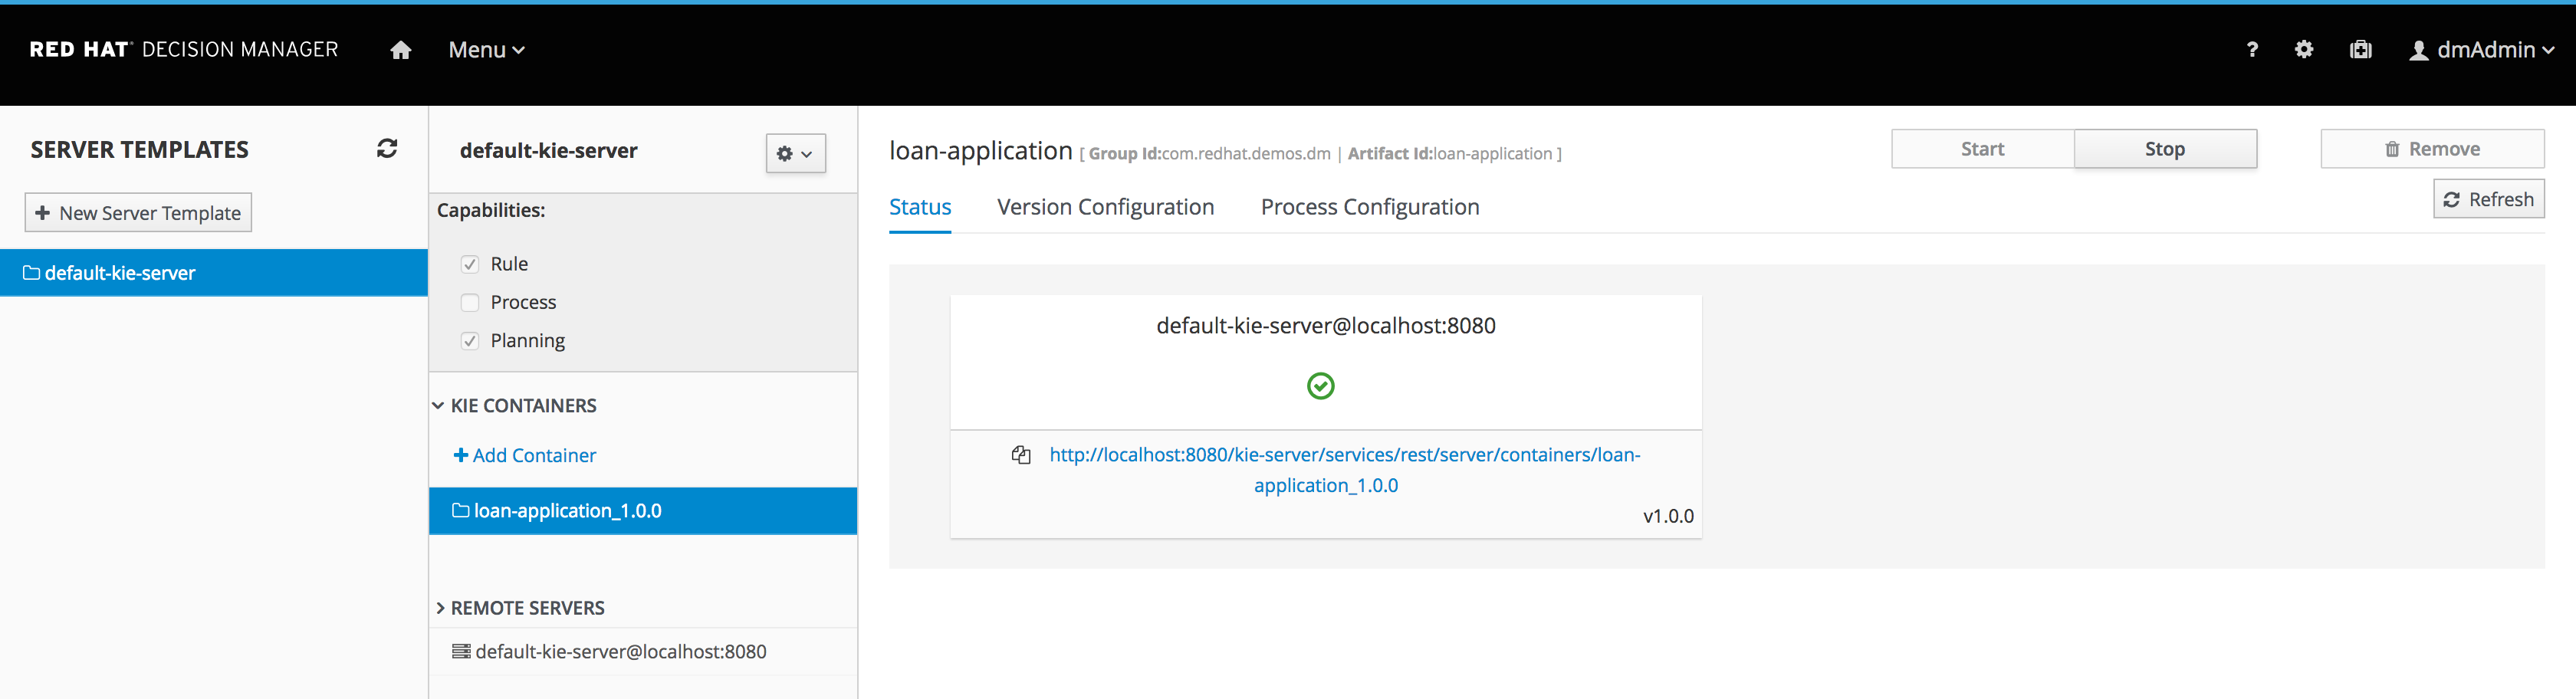Screen dimensions: 2576x699
Task: Copy the container URL with clipboard icon
Action: 1020,455
